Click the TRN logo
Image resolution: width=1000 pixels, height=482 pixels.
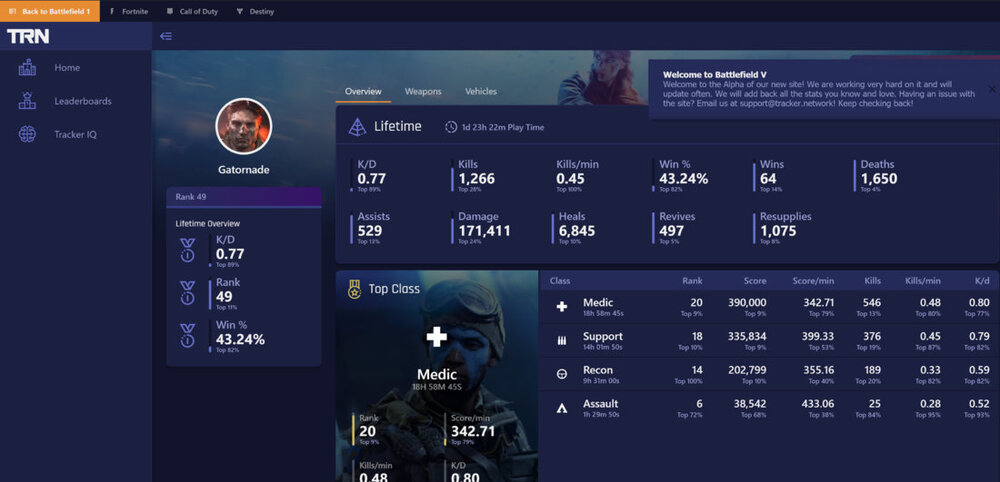pos(28,36)
